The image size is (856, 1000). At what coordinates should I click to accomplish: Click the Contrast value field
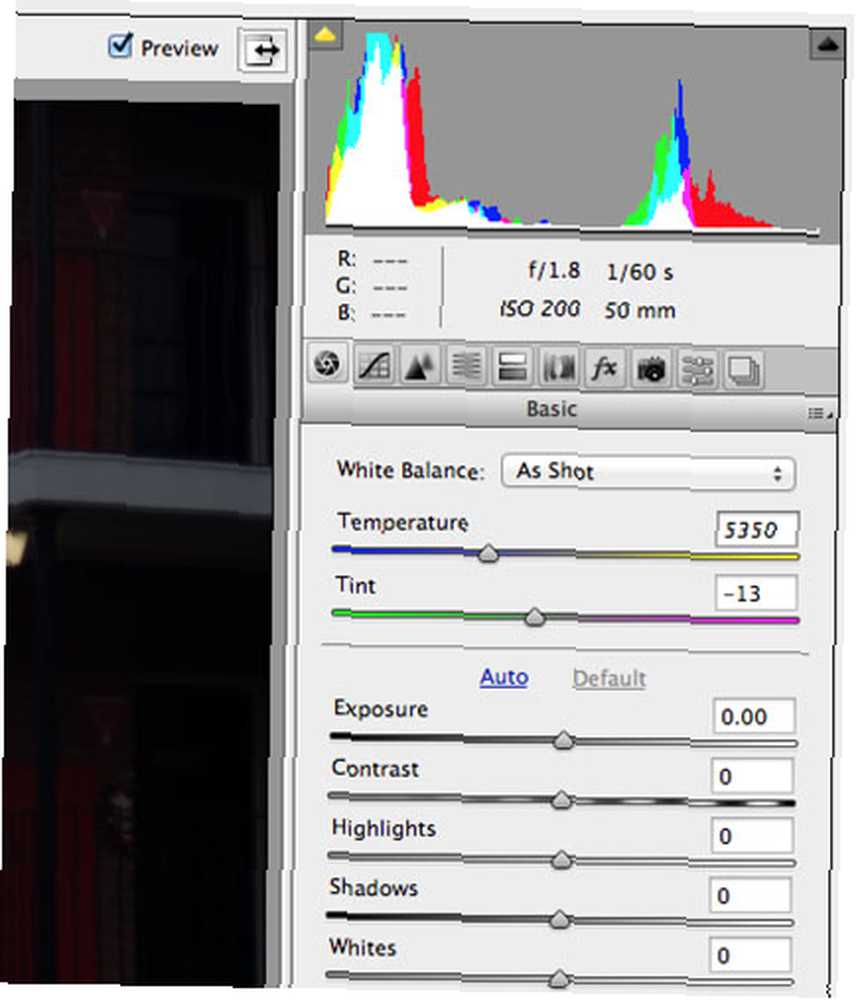click(x=753, y=776)
